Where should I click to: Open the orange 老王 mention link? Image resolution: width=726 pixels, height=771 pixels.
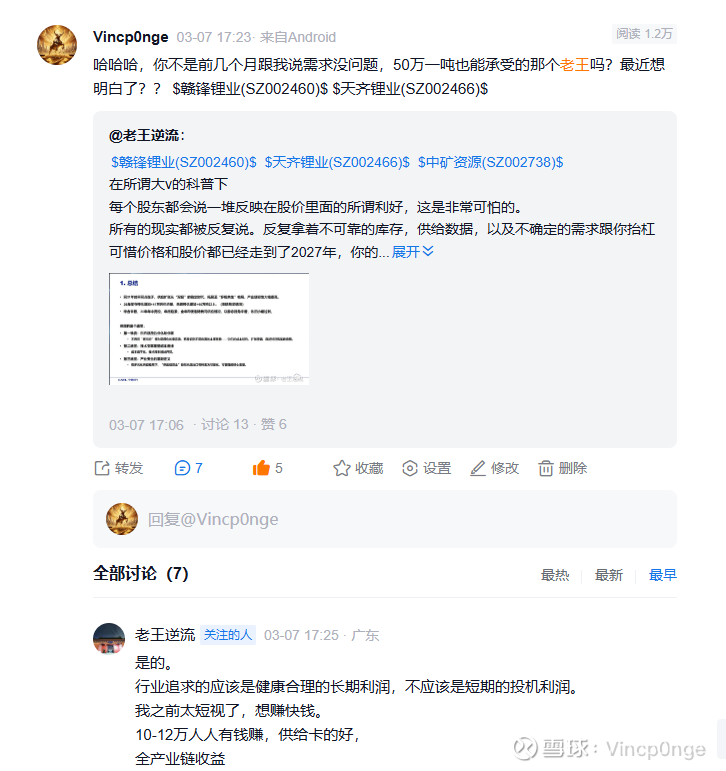575,64
